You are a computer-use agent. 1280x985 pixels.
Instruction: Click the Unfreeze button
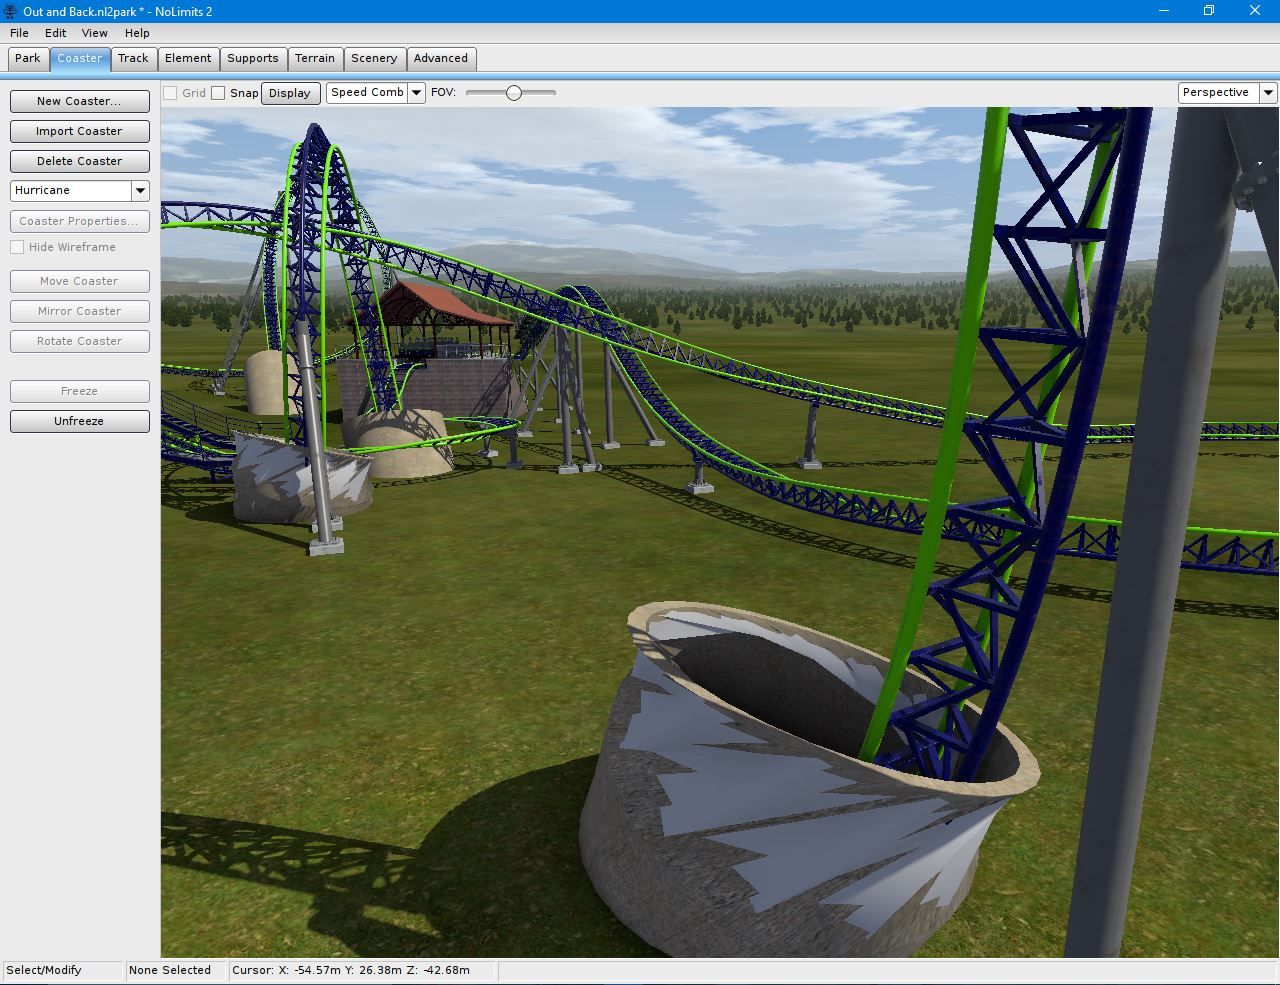pyautogui.click(x=79, y=421)
